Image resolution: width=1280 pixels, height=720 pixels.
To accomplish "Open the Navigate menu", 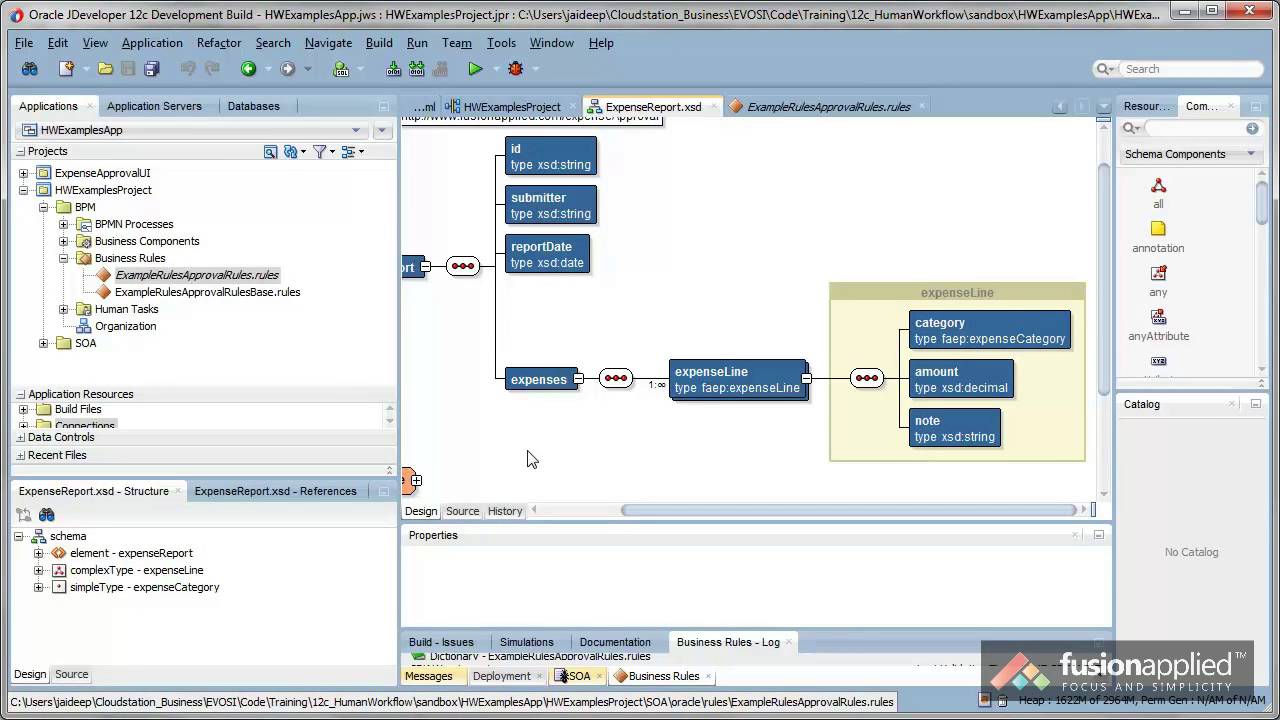I will coord(328,43).
